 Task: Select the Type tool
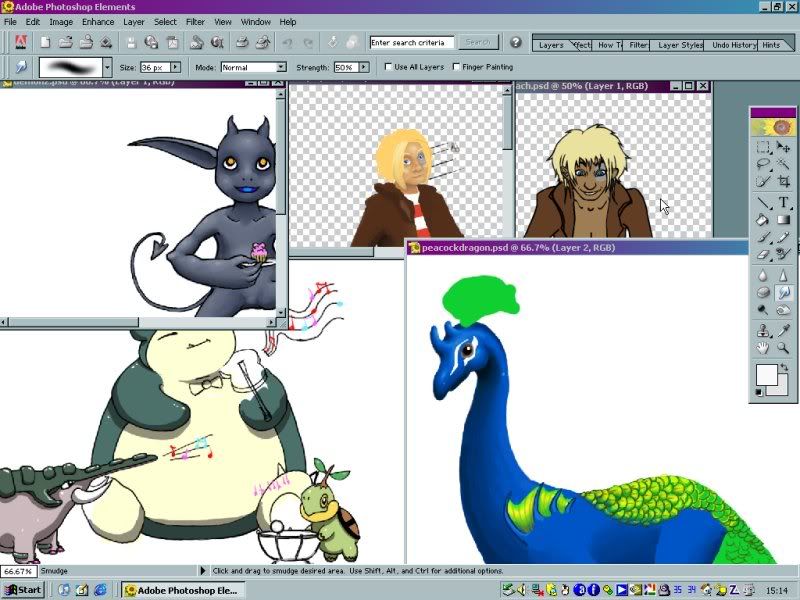tap(783, 203)
